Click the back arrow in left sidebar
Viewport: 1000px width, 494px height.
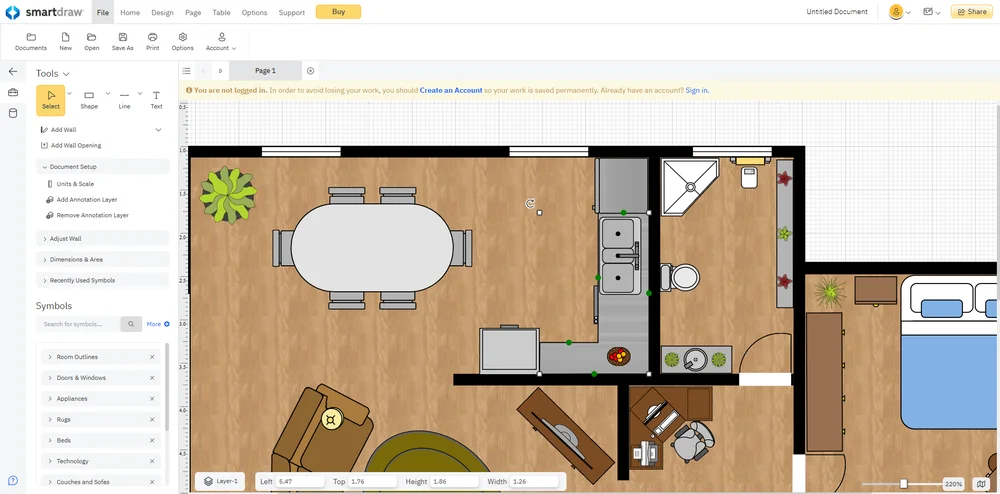pos(13,72)
